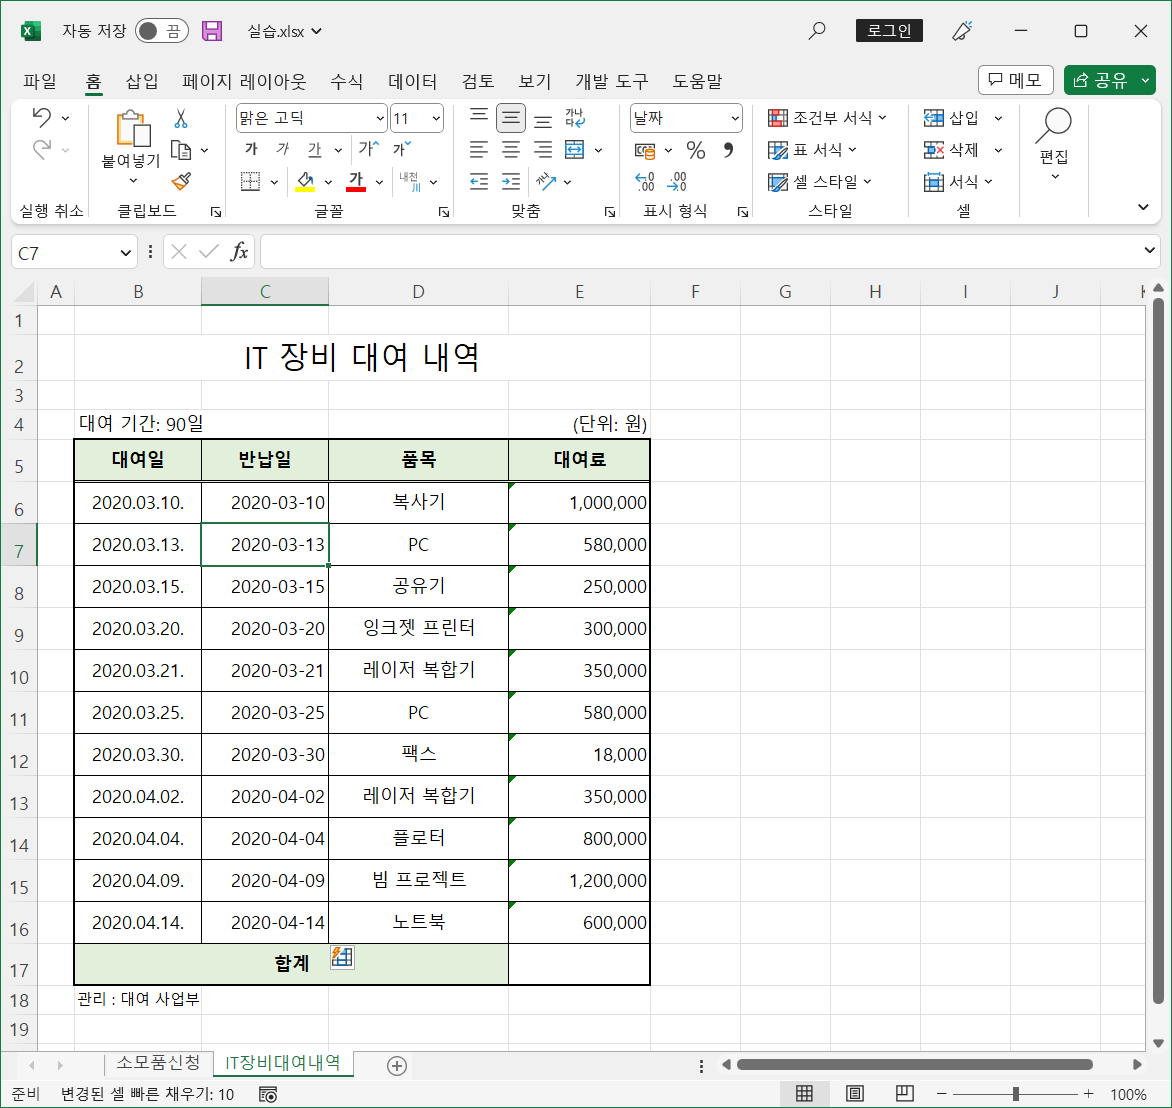This screenshot has width=1172, height=1108.
Task: Toggle center horizontal alignment
Action: click(x=511, y=150)
